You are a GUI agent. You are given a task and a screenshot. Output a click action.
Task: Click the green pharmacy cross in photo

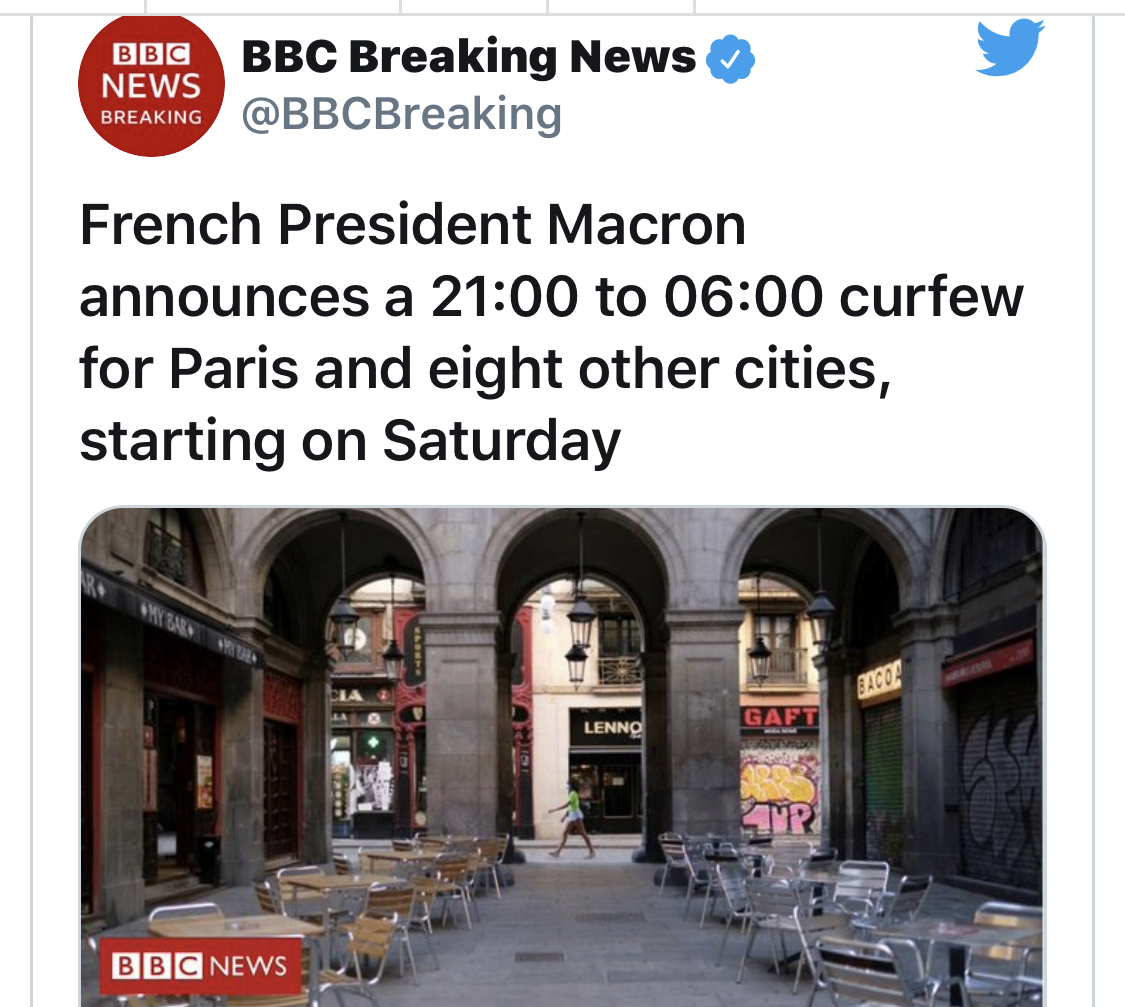tap(372, 742)
